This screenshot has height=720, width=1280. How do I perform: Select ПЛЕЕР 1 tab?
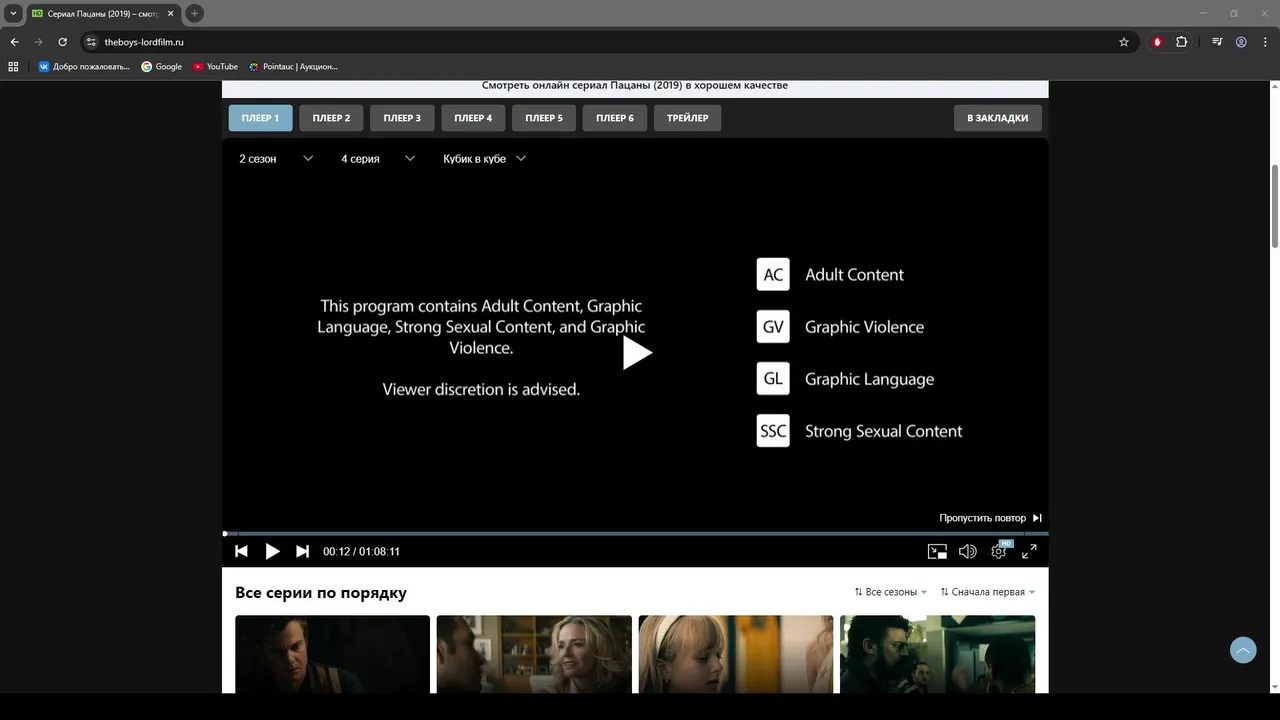click(260, 118)
